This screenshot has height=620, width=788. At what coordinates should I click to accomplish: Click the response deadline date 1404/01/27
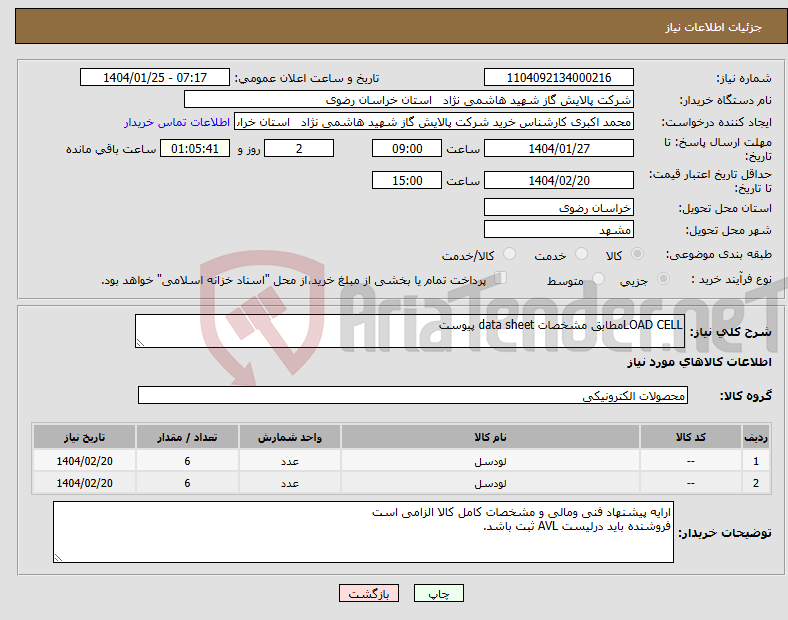pyautogui.click(x=558, y=149)
